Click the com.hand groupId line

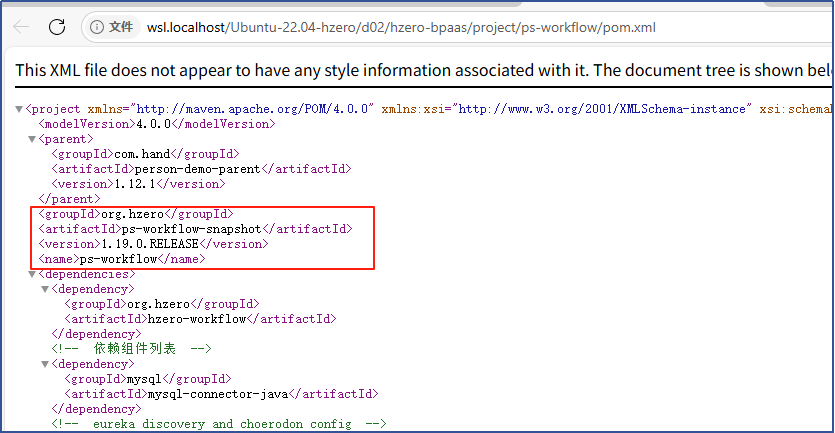(142, 154)
